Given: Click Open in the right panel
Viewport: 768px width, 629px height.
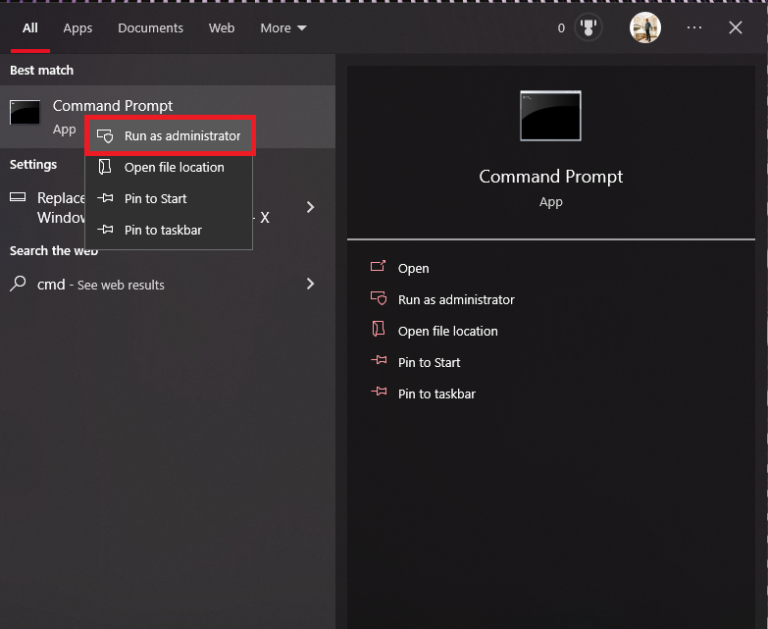Looking at the screenshot, I should coord(413,268).
